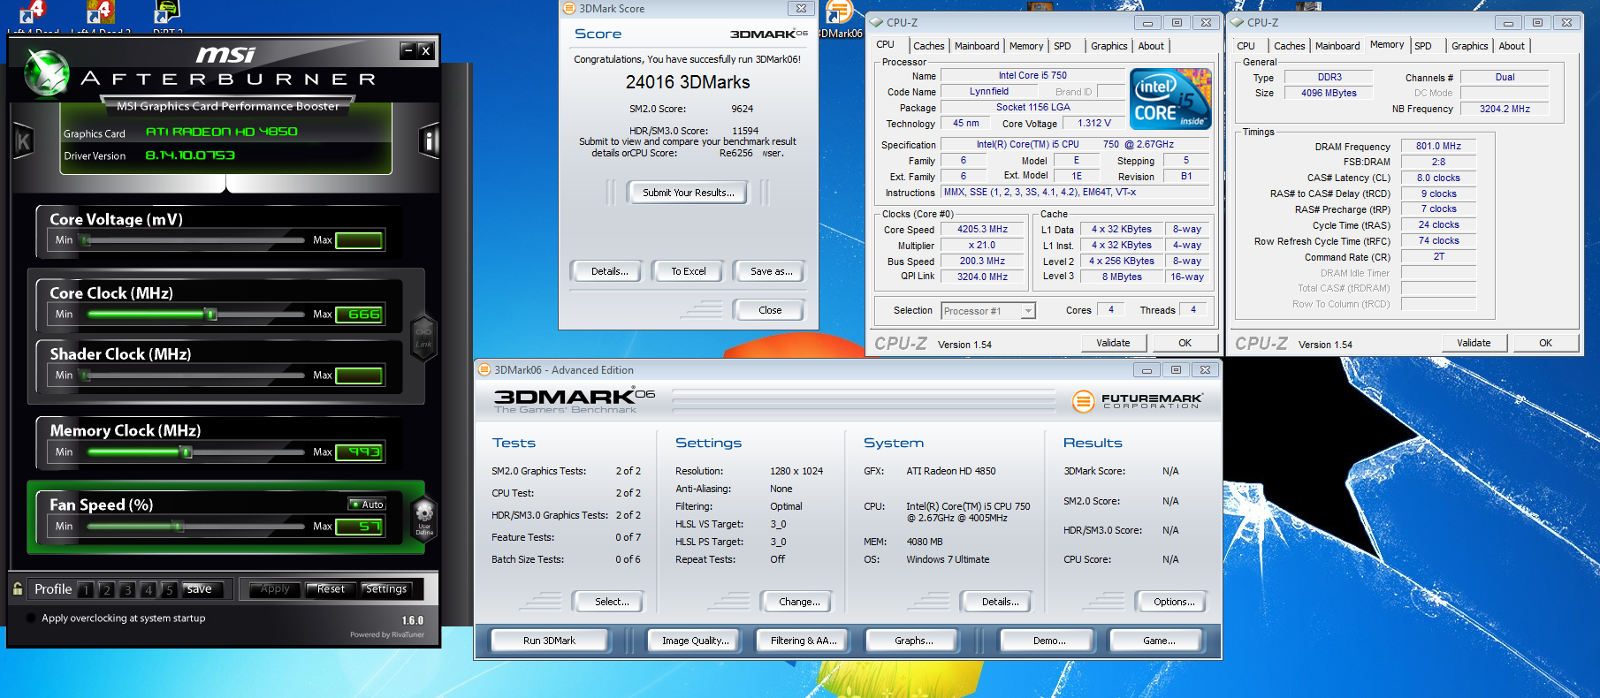Open Details... under System in 3DMark06
This screenshot has width=1600, height=698.
coord(996,601)
